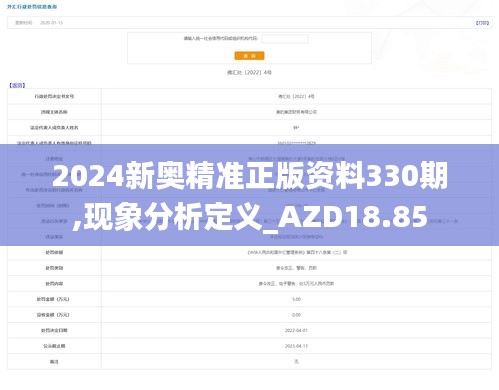Select the 备注 row label
The height and width of the screenshot is (390, 499).
[54, 362]
